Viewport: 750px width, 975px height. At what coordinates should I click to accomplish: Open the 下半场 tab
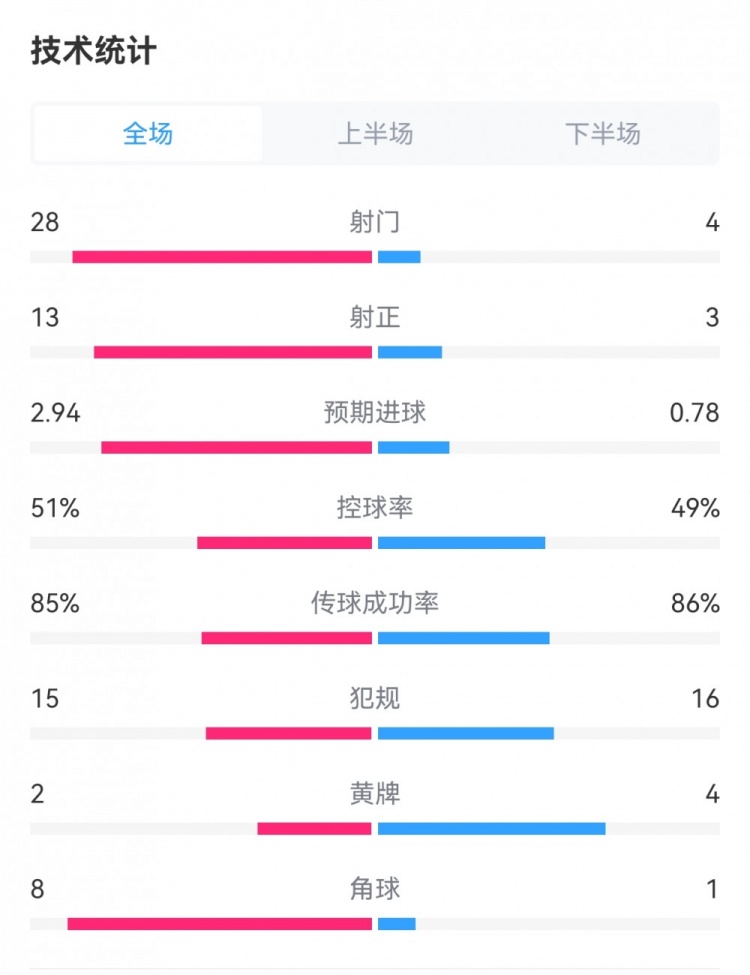tap(602, 133)
